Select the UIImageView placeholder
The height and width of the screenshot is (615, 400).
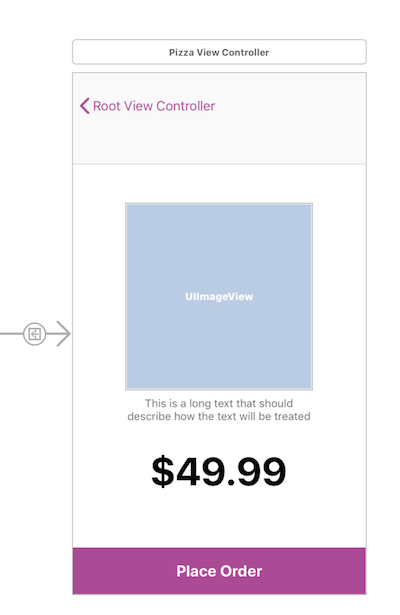point(219,297)
